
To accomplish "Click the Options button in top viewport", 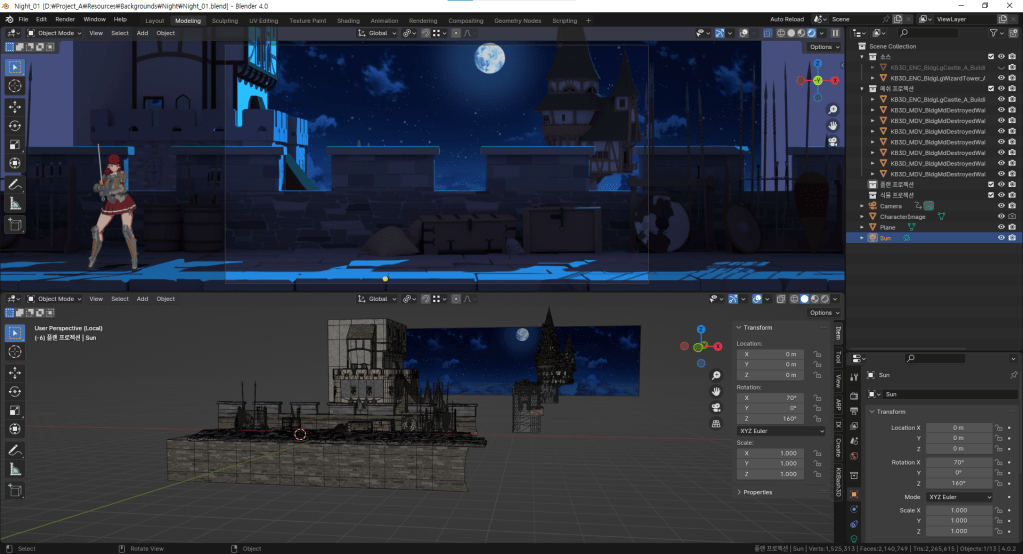I will tap(823, 47).
